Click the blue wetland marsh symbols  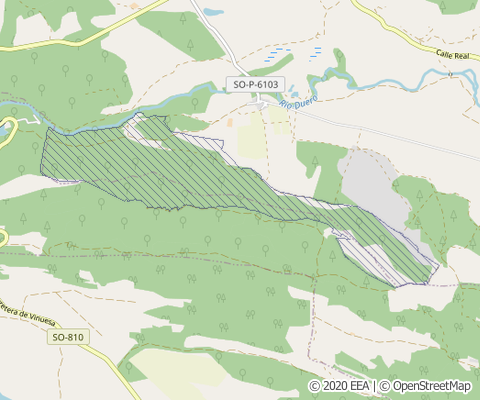click(x=293, y=54)
